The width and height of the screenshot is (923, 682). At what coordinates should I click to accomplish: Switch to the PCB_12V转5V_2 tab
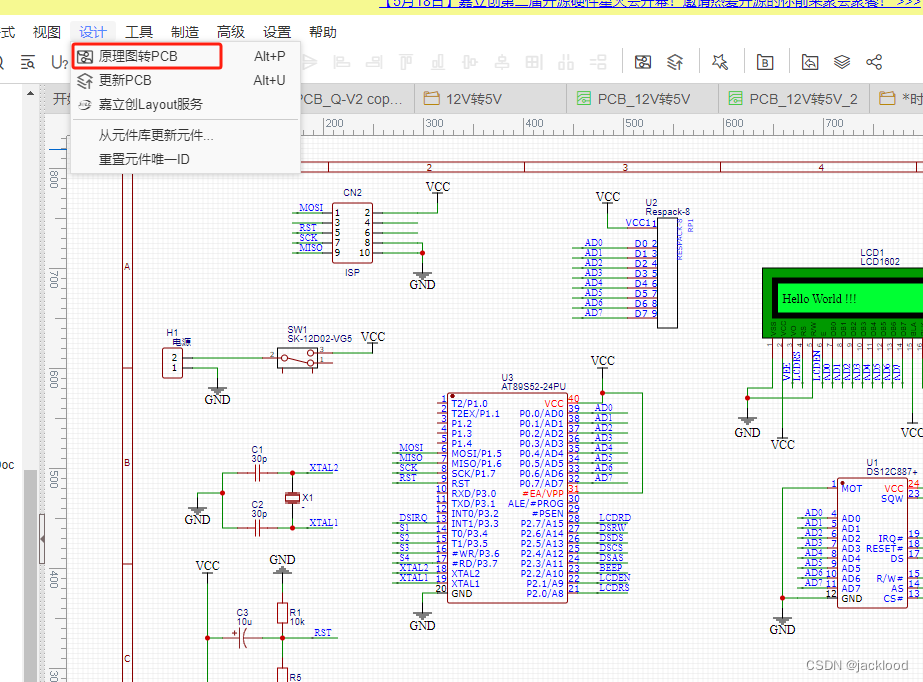(x=790, y=98)
